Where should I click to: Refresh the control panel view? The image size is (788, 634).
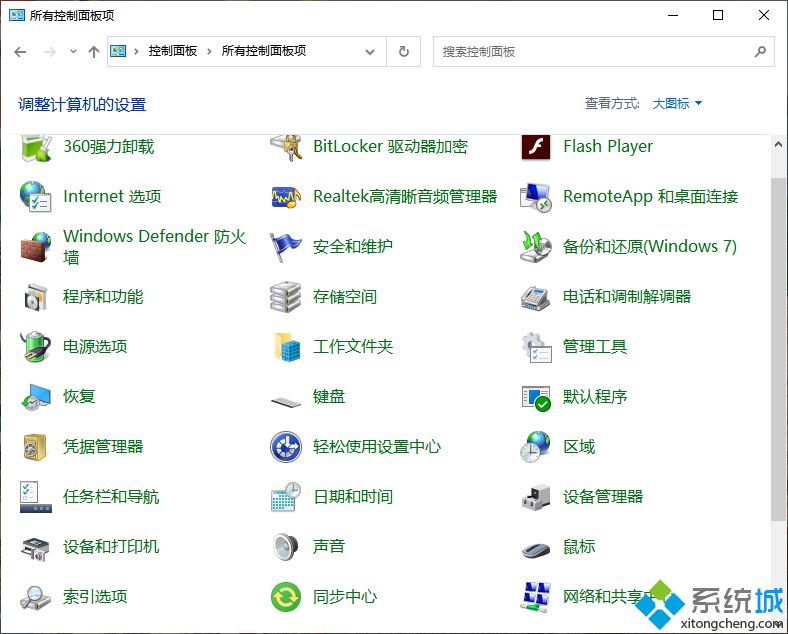(404, 51)
